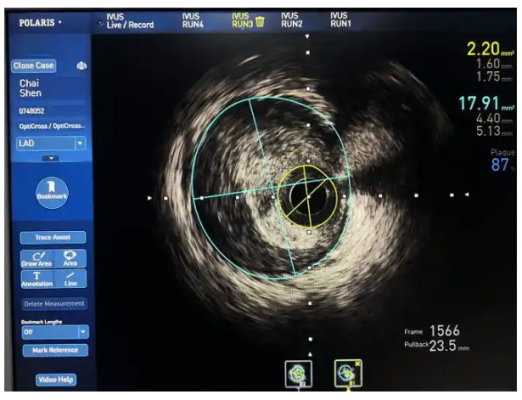This screenshot has height=400, width=522.
Task: Open the IVUS RUN2 tab
Action: (x=292, y=20)
